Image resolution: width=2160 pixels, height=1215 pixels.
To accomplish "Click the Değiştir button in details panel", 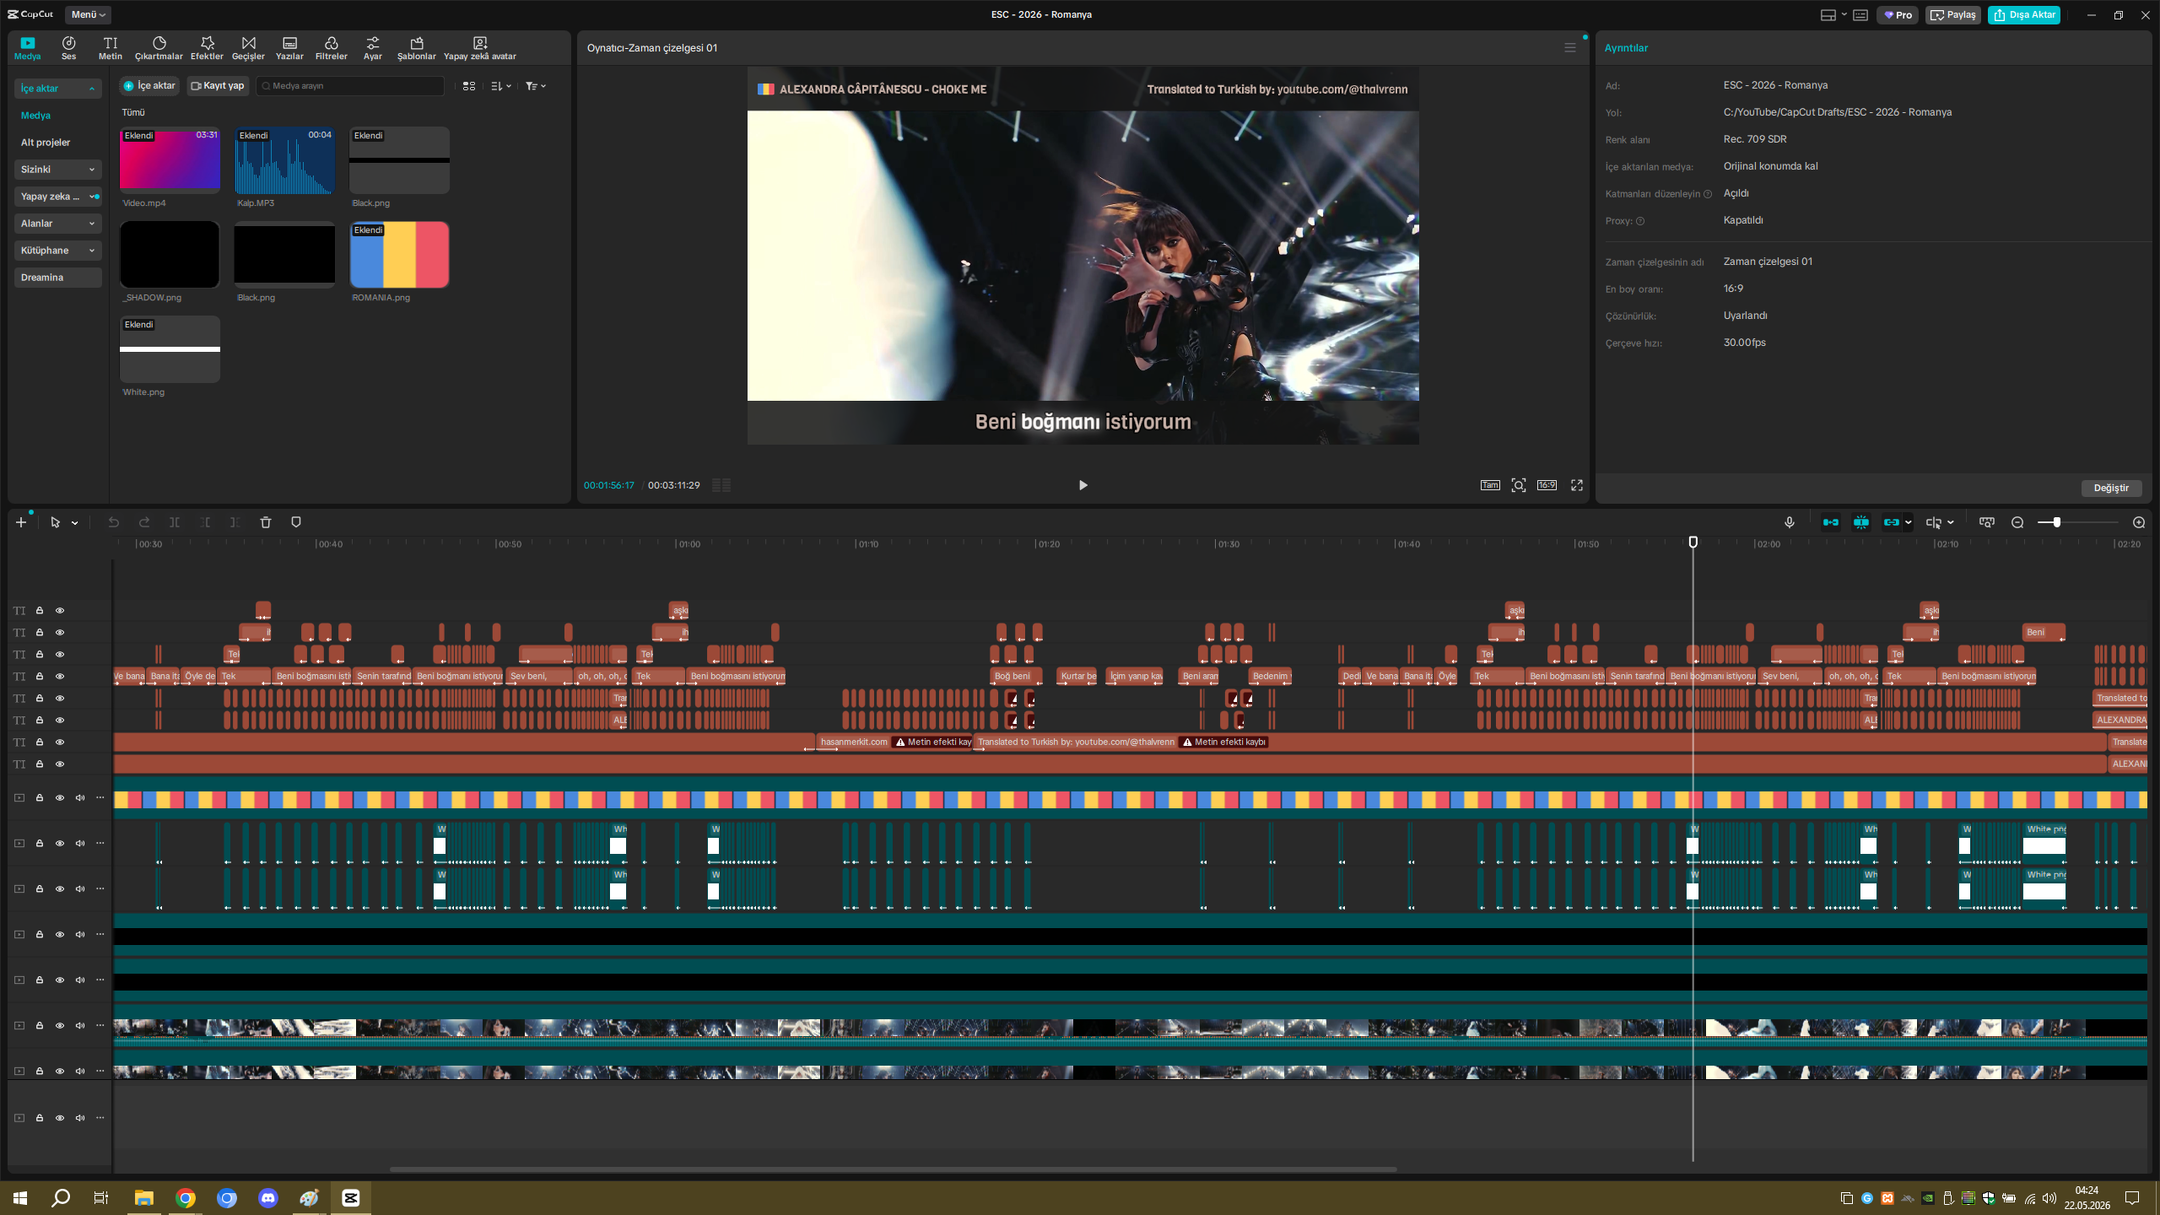I will [x=2111, y=488].
